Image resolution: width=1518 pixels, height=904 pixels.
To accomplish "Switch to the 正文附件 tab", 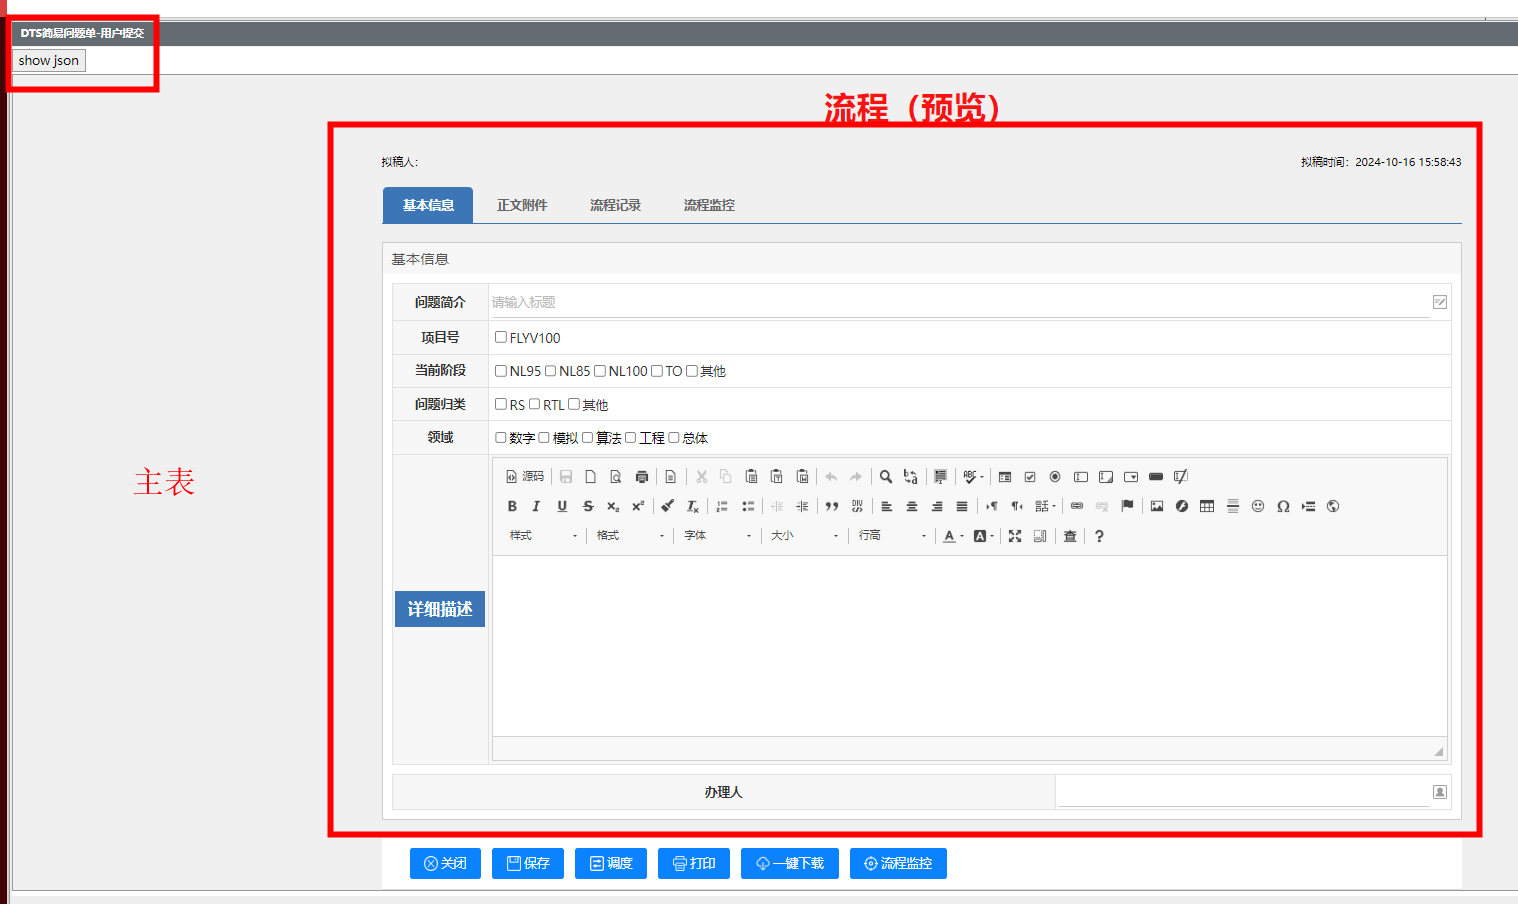I will click(522, 205).
